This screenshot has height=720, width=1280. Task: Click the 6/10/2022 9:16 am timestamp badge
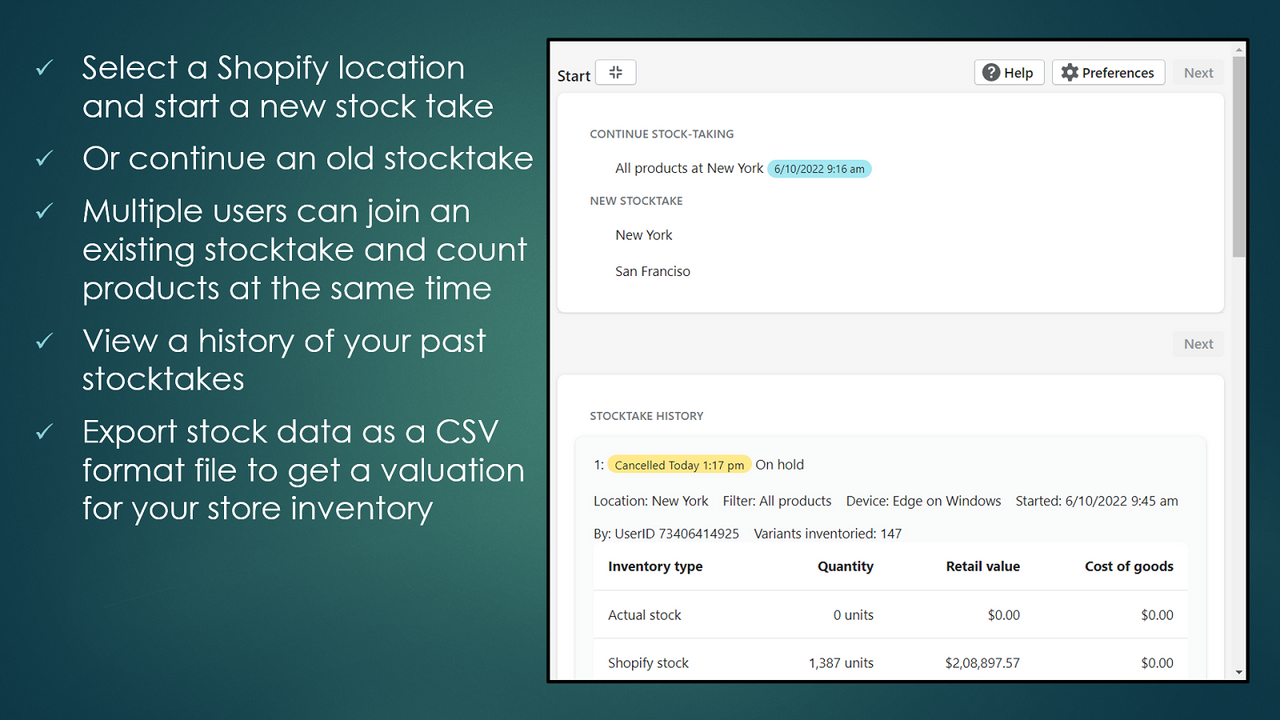coord(819,168)
